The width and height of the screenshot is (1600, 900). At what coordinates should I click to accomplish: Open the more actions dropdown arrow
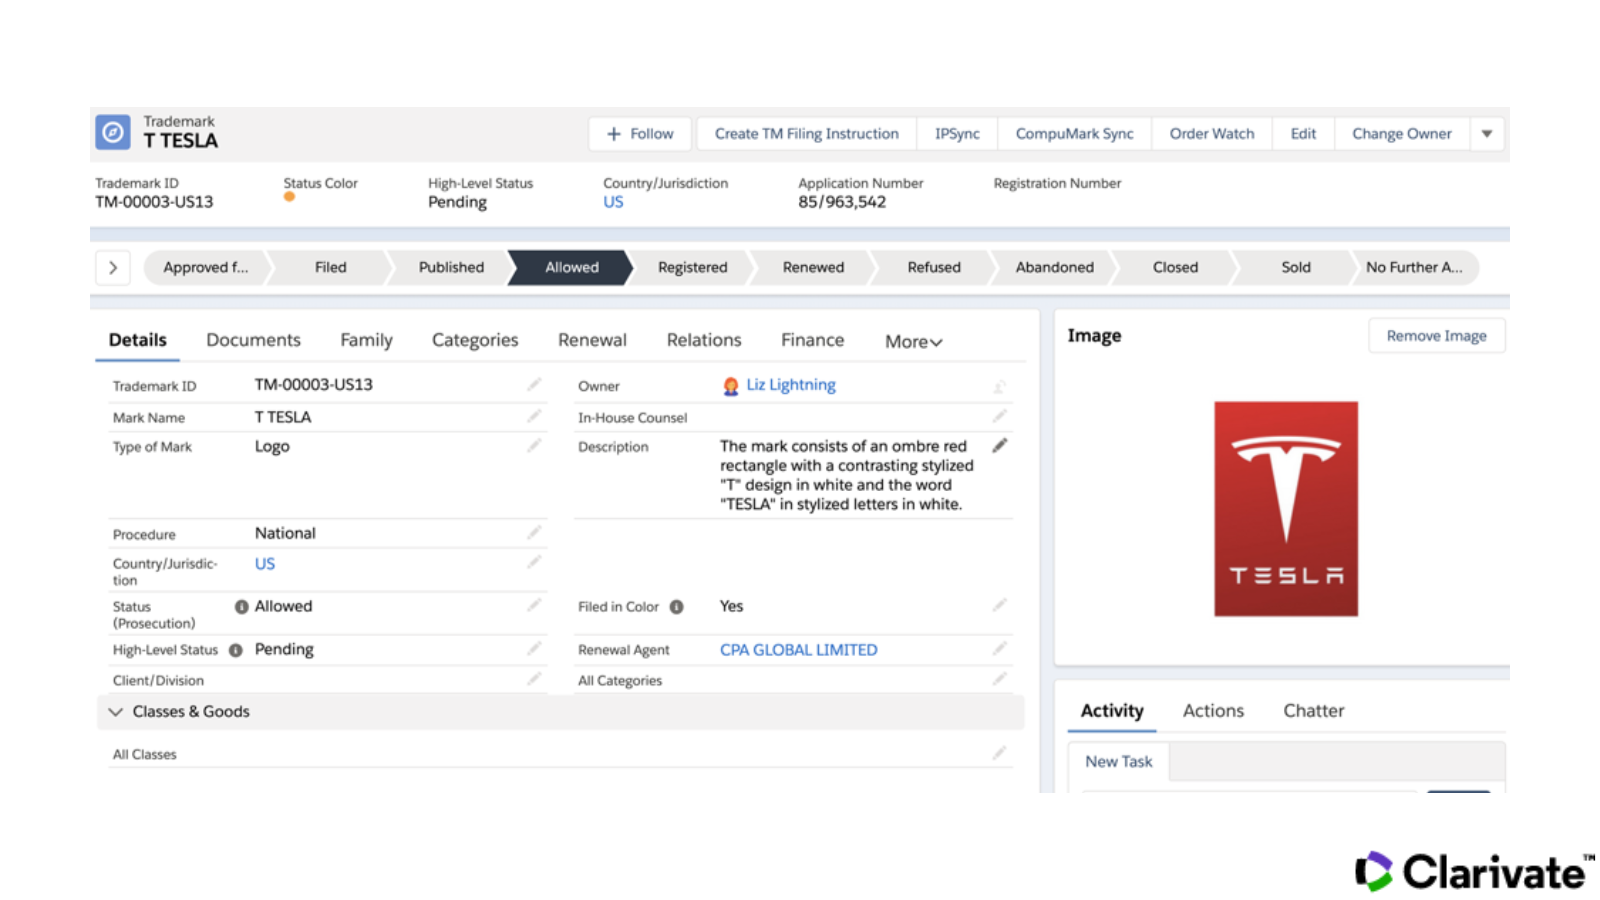pos(1487,133)
